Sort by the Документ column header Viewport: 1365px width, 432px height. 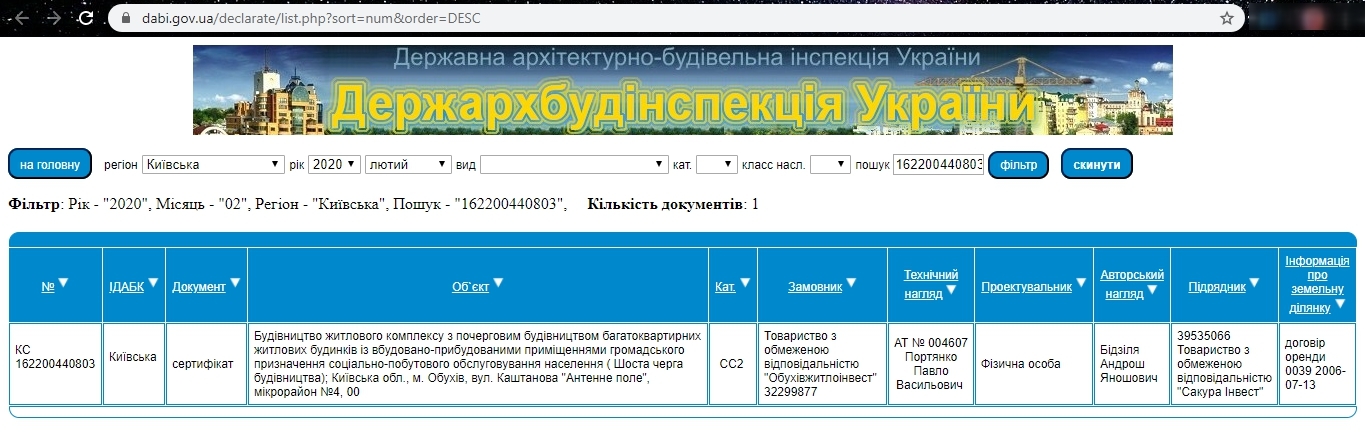pyautogui.click(x=199, y=286)
